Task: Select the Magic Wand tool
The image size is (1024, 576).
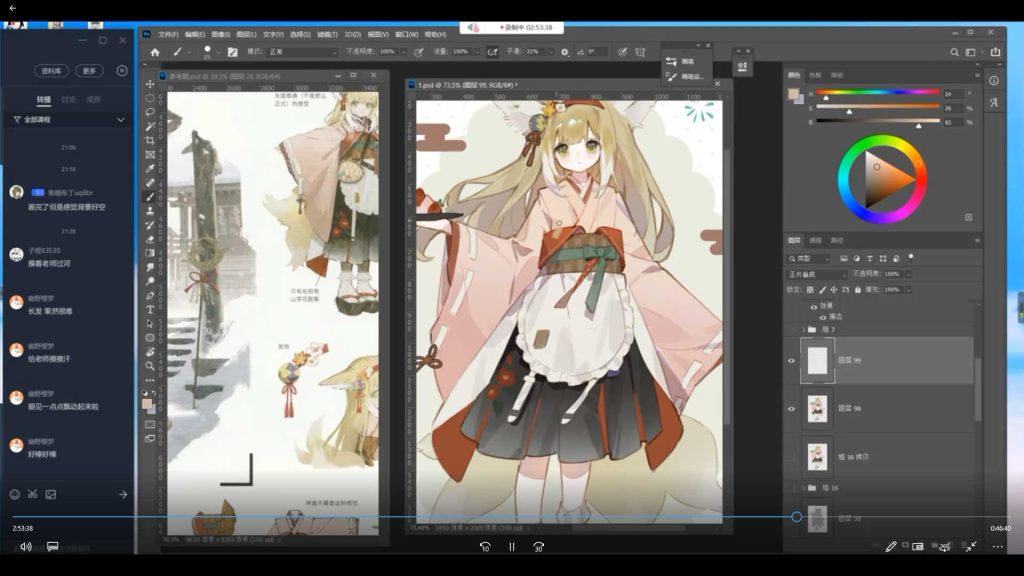Action: 150,127
